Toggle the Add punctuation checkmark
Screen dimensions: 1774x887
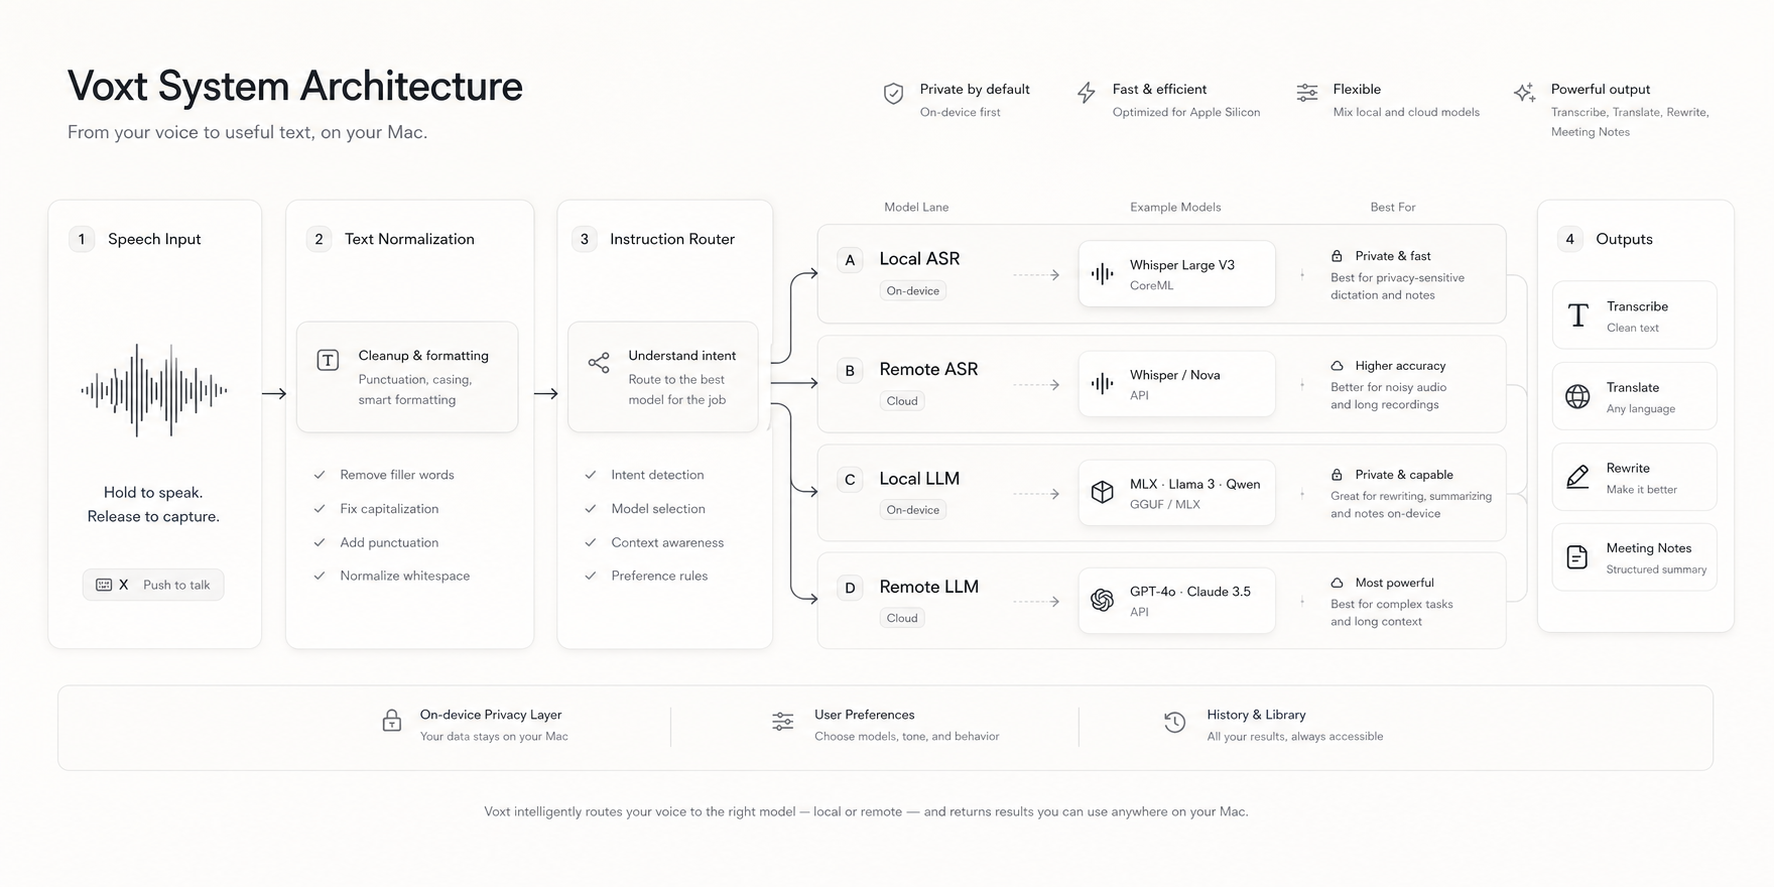pos(320,542)
